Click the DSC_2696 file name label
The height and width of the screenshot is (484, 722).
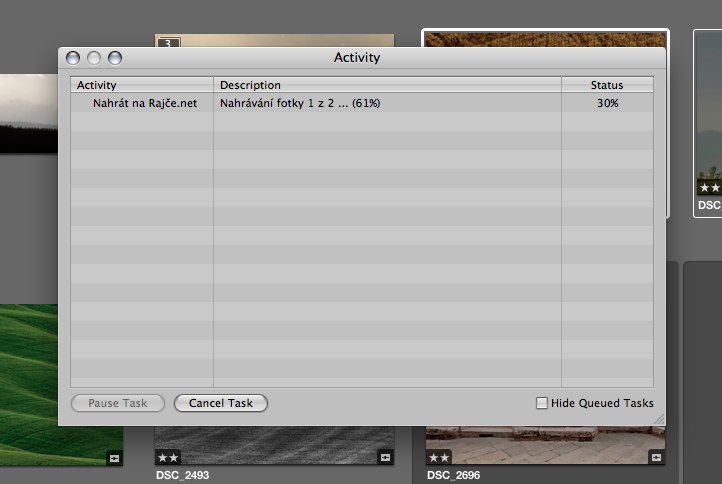454,475
